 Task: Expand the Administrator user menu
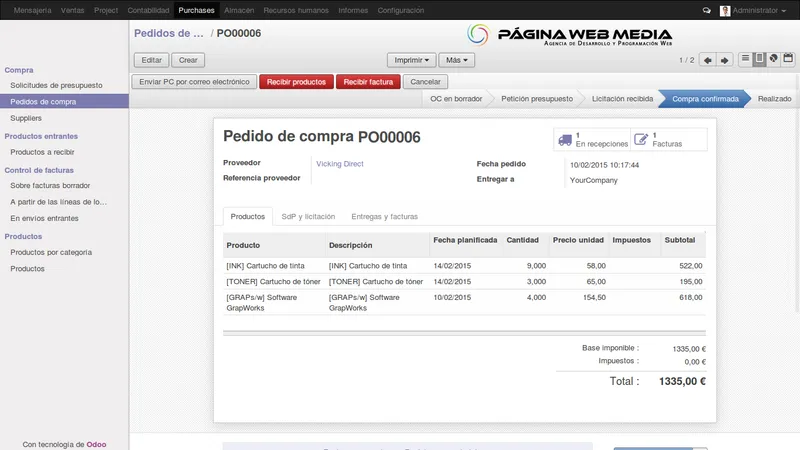click(x=759, y=10)
